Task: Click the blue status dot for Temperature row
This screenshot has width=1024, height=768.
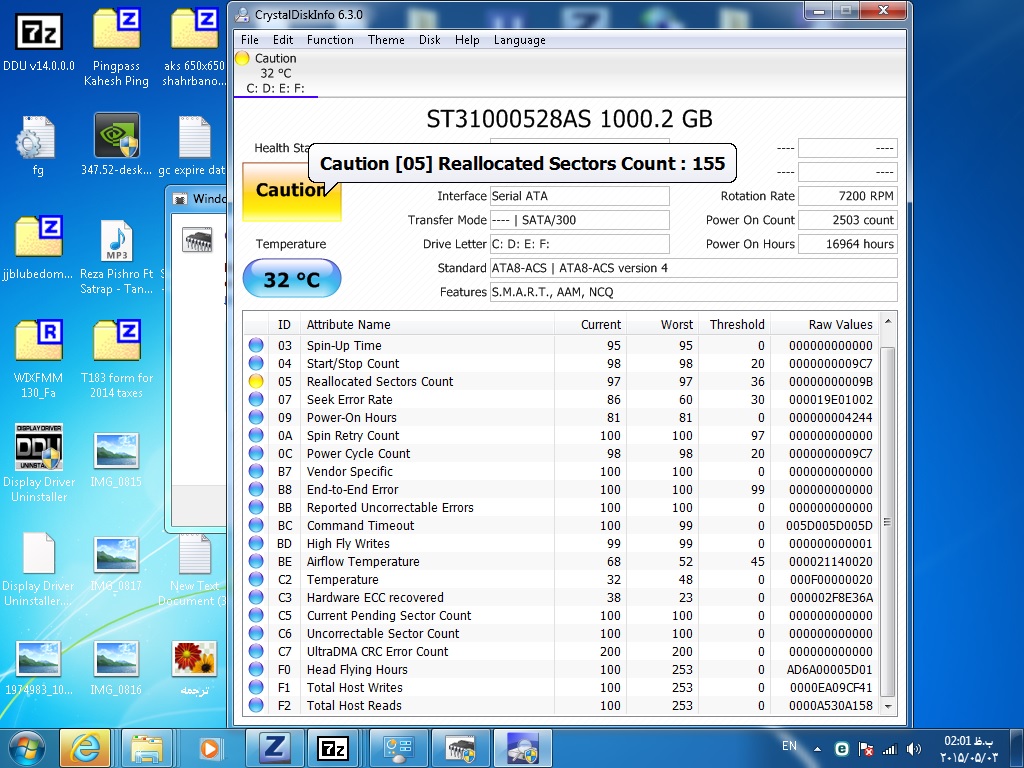Action: pyautogui.click(x=256, y=579)
